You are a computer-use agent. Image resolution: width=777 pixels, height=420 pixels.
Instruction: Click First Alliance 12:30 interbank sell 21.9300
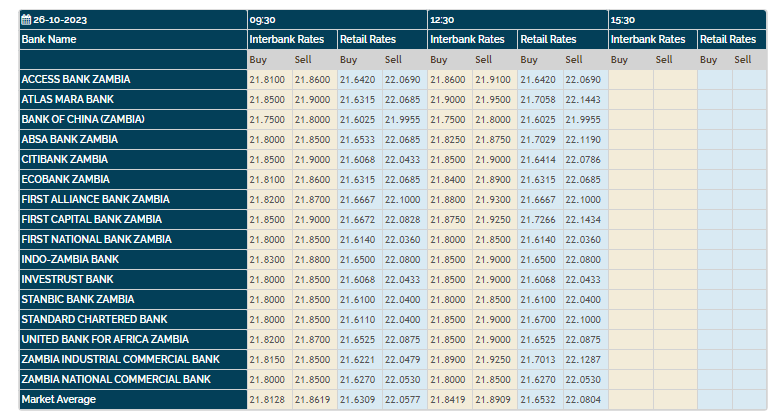click(493, 200)
